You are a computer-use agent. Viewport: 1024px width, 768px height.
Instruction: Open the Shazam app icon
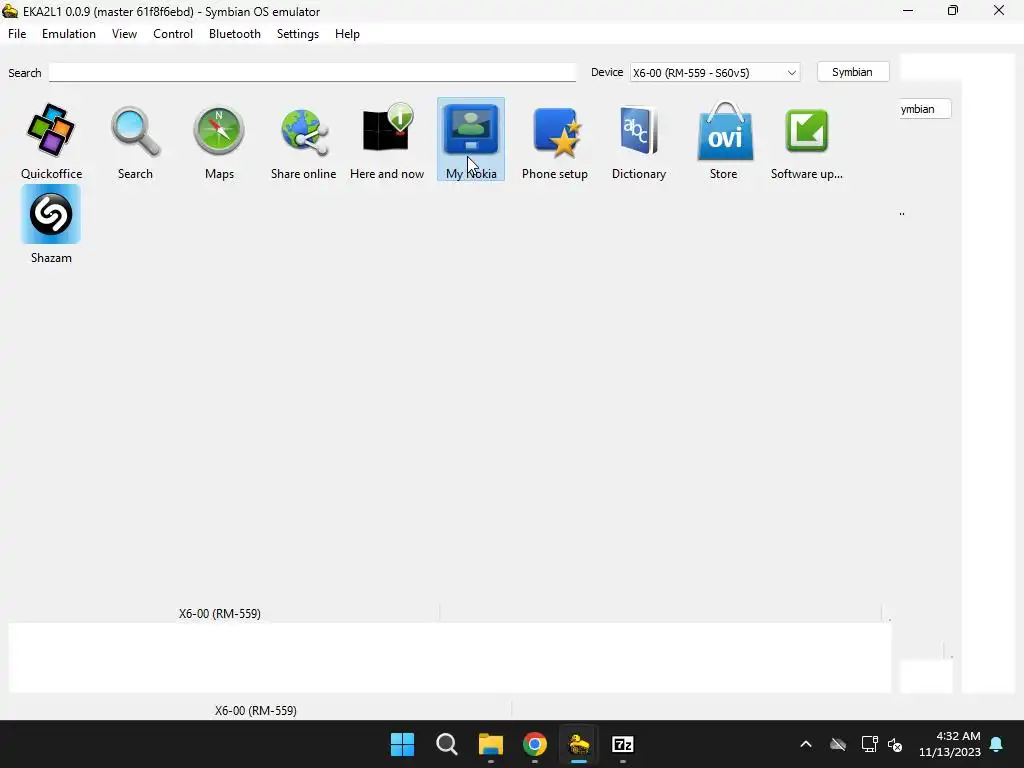[x=51, y=214]
